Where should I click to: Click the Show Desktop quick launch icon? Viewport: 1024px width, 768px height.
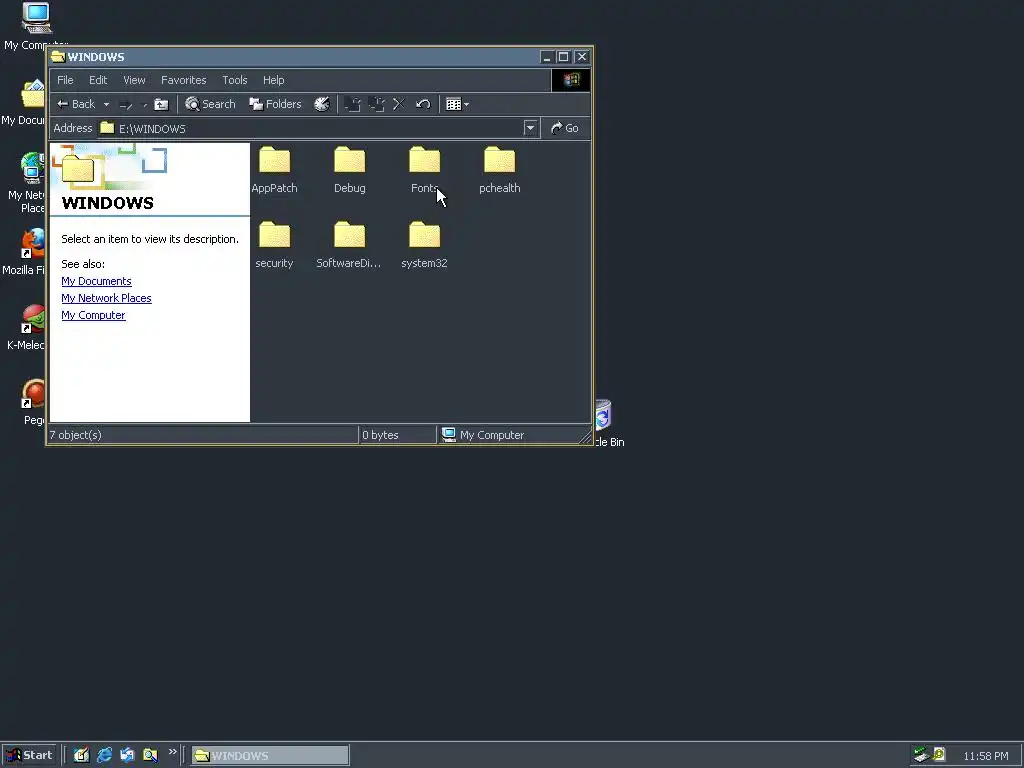pos(81,756)
